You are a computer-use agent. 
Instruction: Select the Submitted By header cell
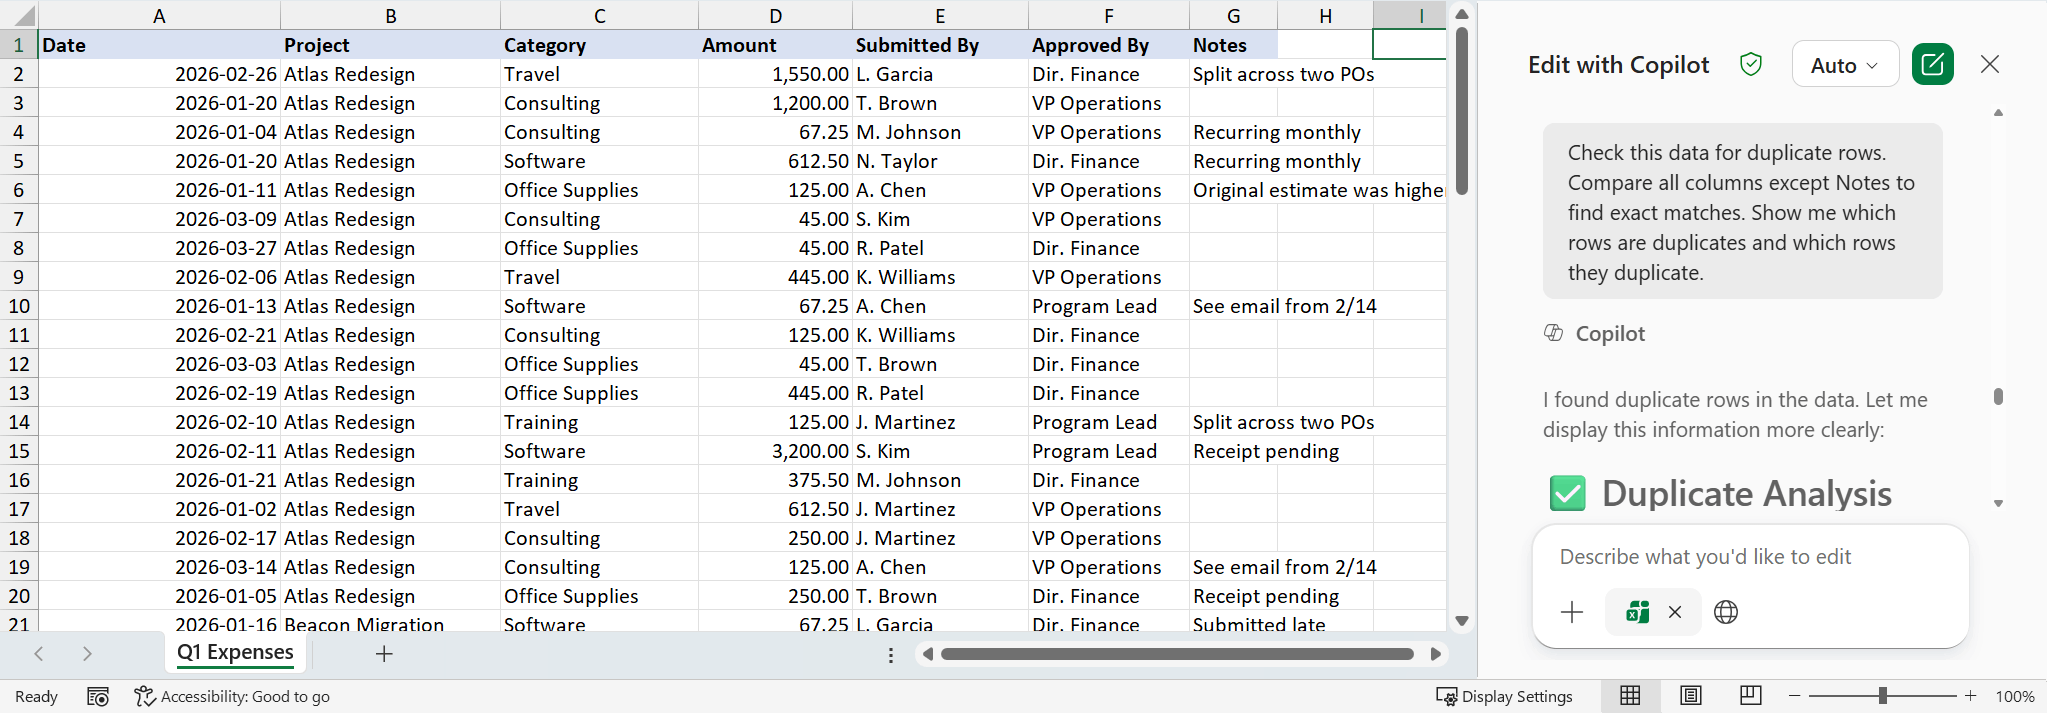(x=940, y=45)
